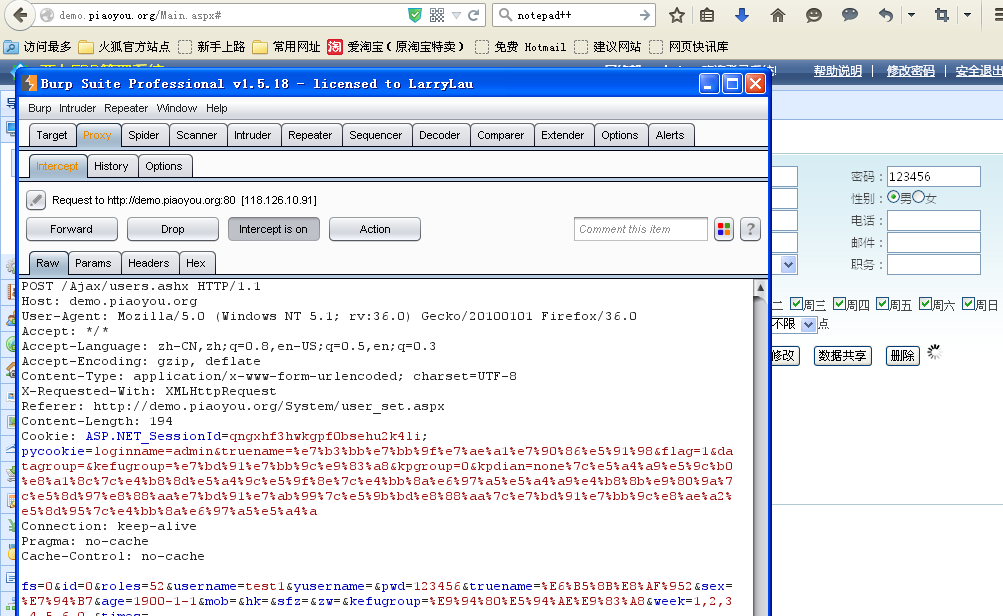The image size is (1003, 616).
Task: Expand dropdown next to undo icon
Action: coord(912,15)
